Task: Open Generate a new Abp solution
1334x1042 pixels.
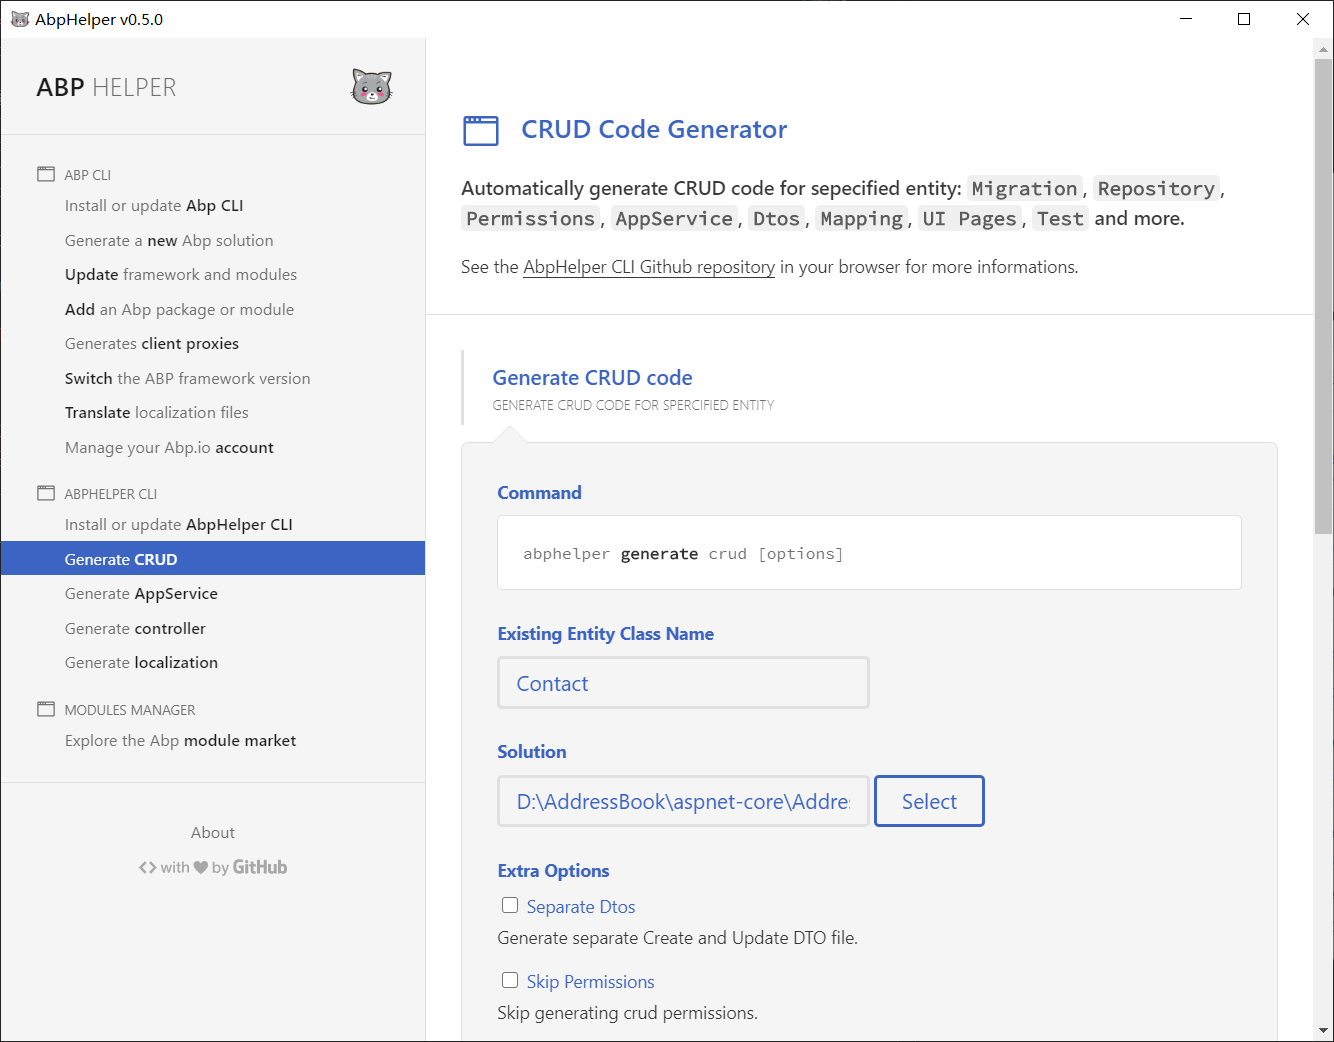Action: (169, 240)
